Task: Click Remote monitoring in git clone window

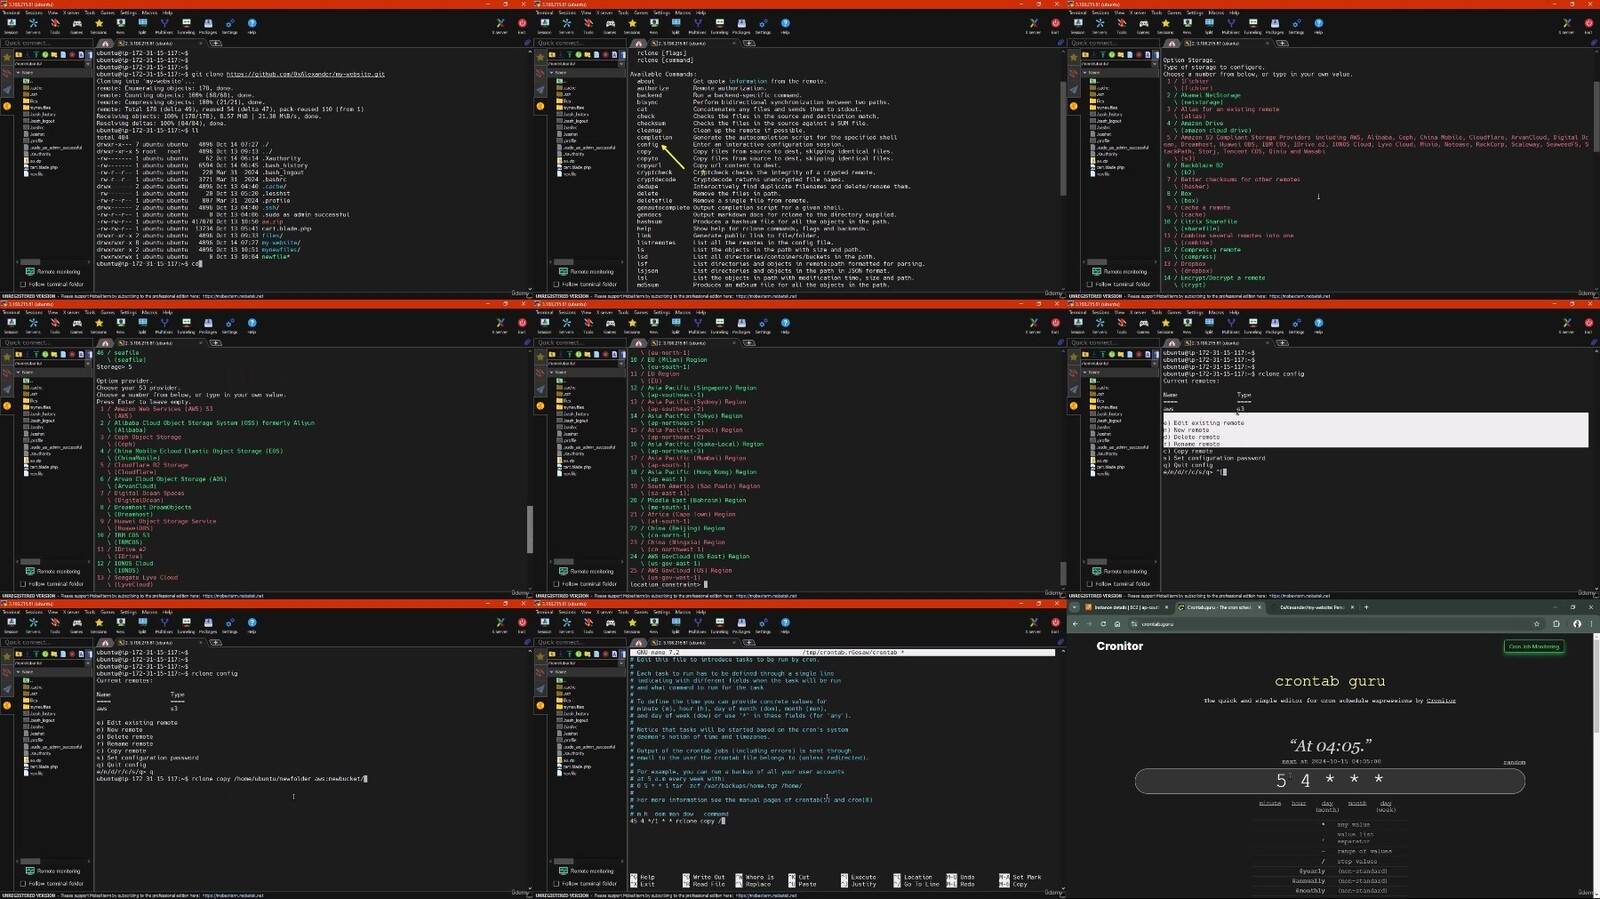Action: (x=53, y=271)
